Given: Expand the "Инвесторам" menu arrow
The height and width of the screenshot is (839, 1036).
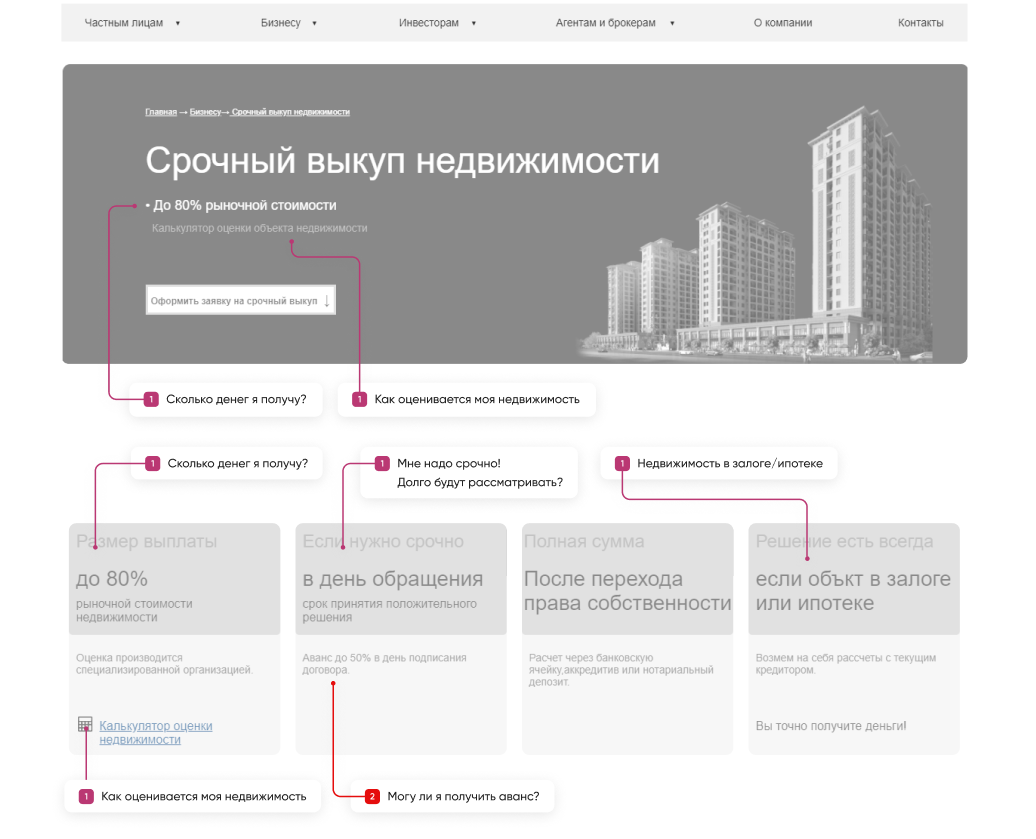Looking at the screenshot, I should coord(473,23).
